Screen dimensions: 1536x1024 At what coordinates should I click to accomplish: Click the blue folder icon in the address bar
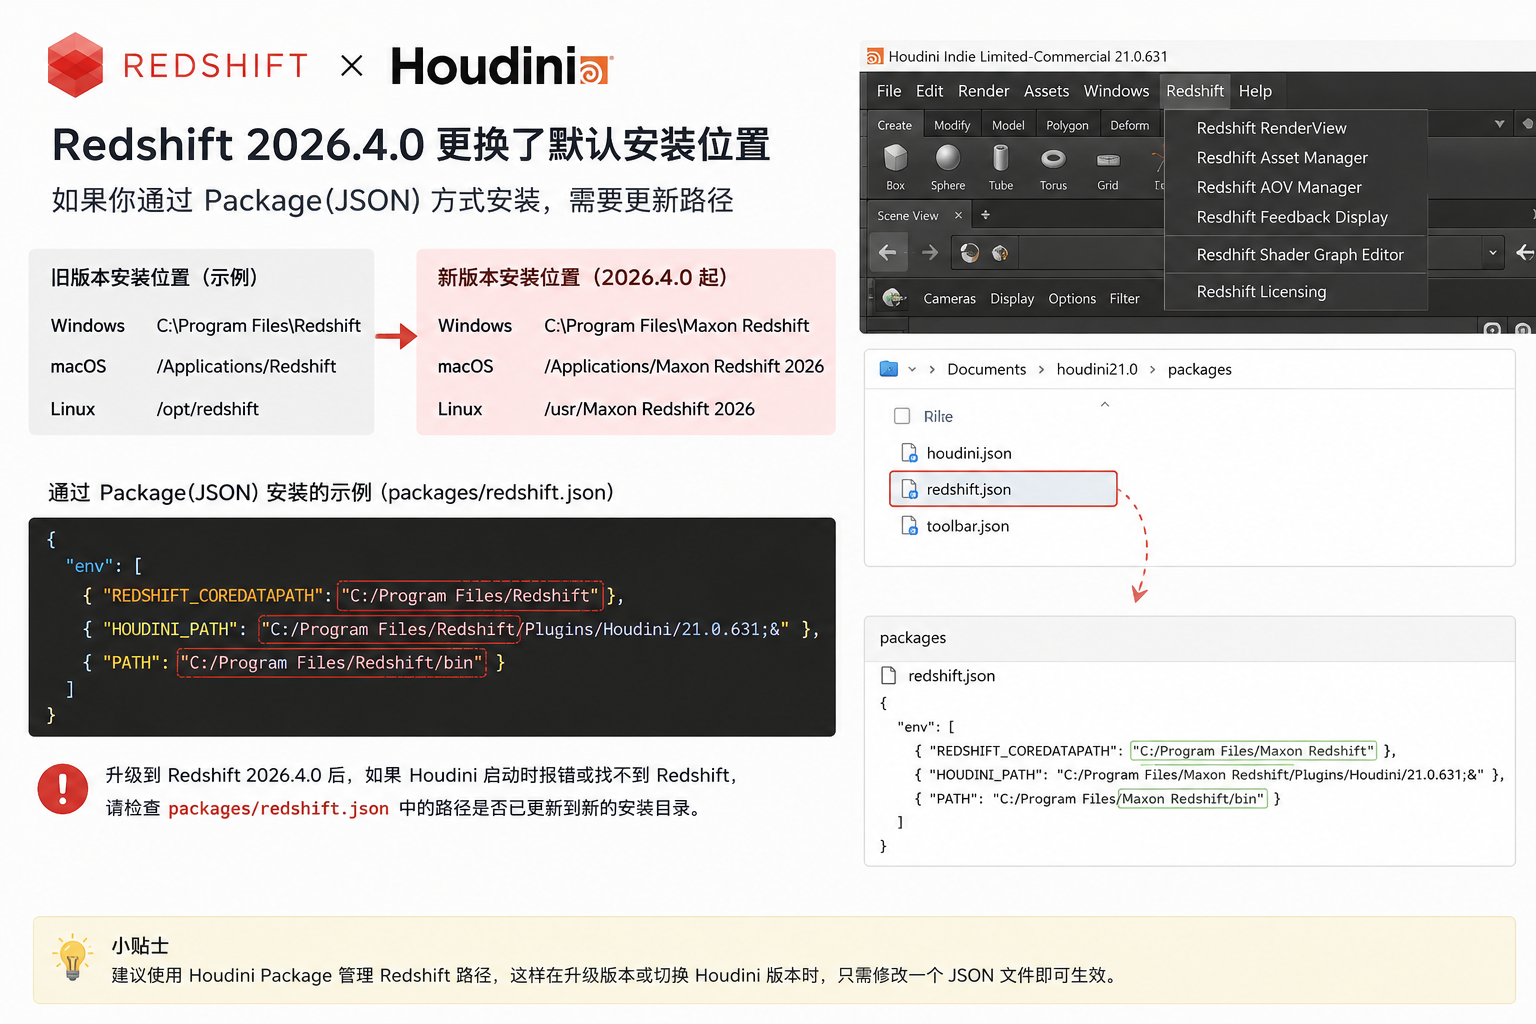click(889, 369)
